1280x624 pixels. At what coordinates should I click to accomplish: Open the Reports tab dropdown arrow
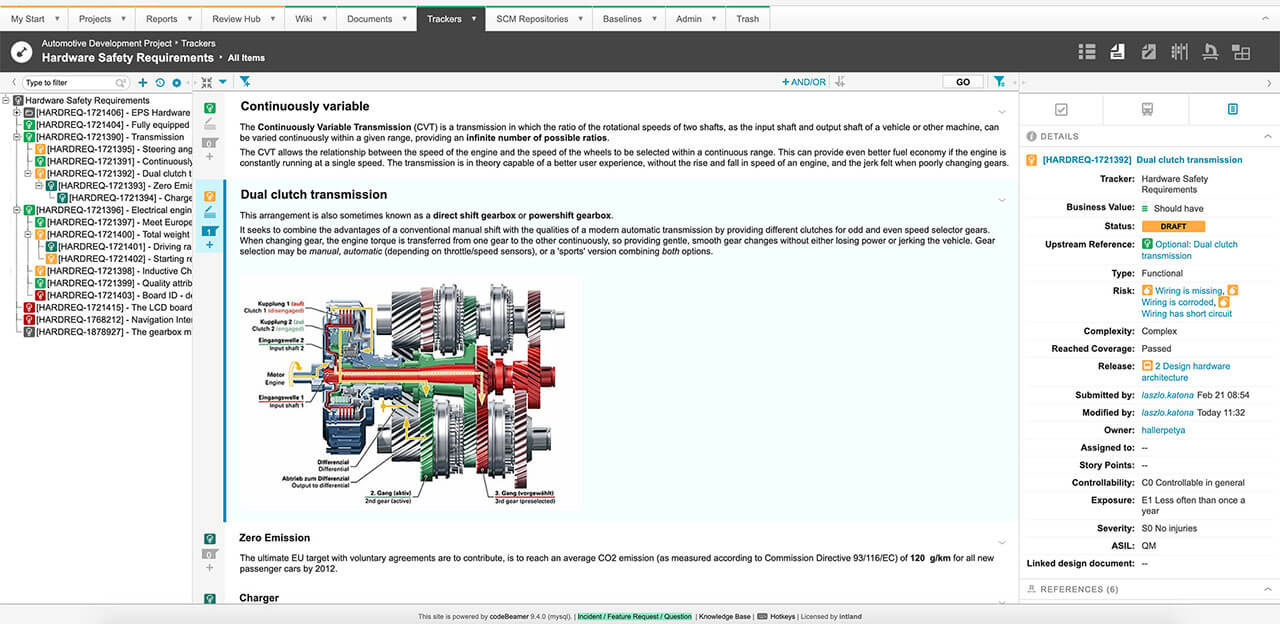[189, 19]
